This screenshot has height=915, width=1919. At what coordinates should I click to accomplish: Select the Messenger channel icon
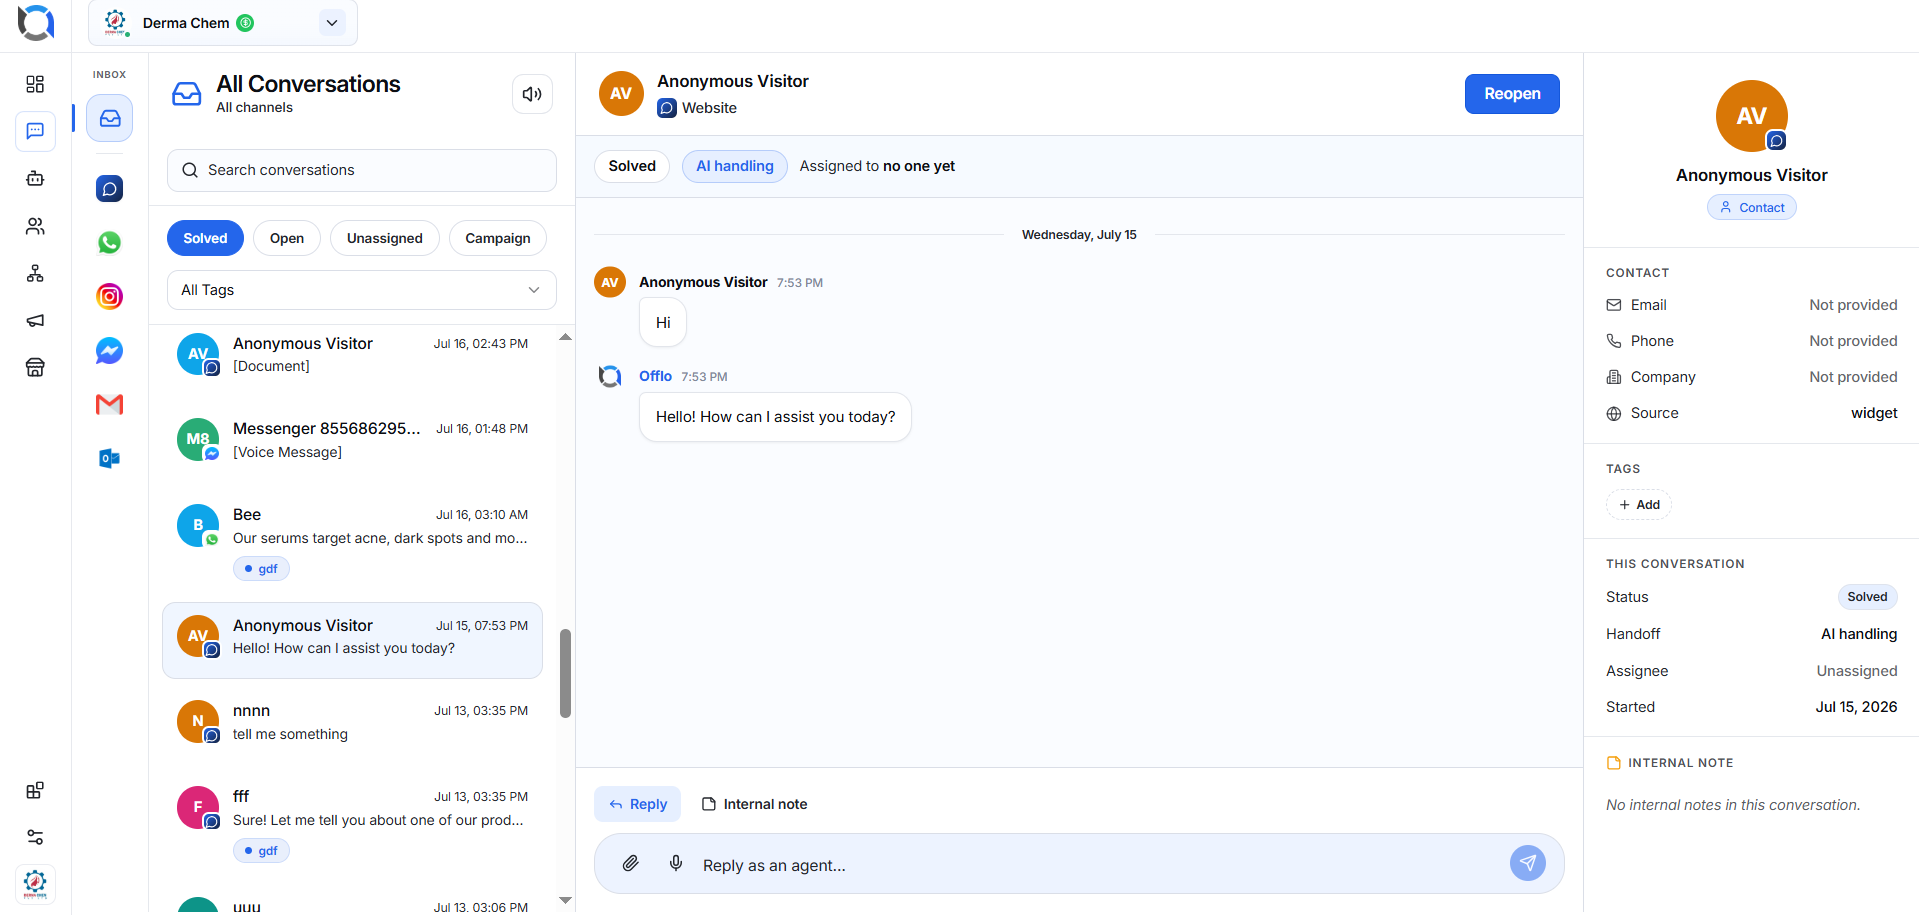pos(110,350)
